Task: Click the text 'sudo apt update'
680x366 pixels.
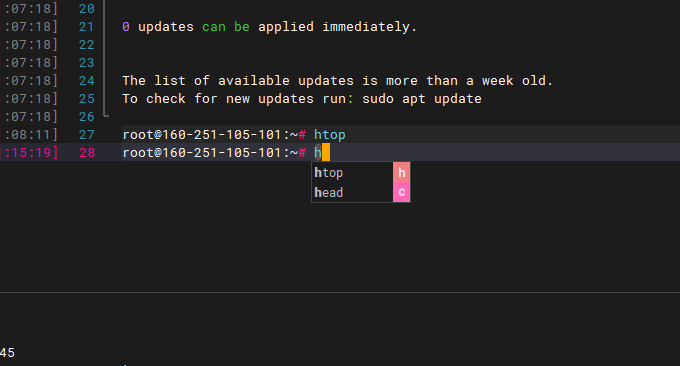Action: click(x=422, y=99)
